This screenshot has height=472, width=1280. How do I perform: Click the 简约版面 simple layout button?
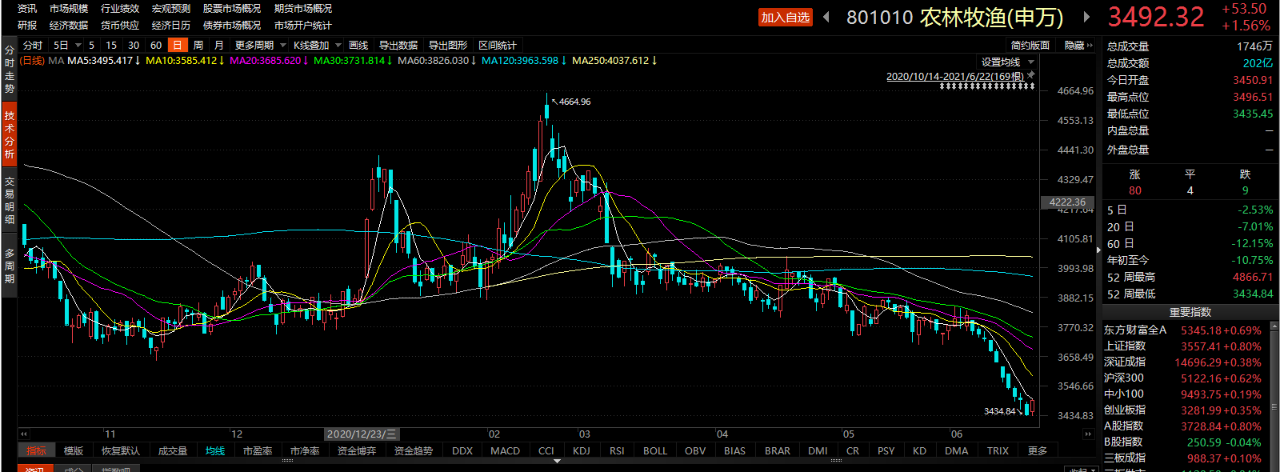(1030, 45)
